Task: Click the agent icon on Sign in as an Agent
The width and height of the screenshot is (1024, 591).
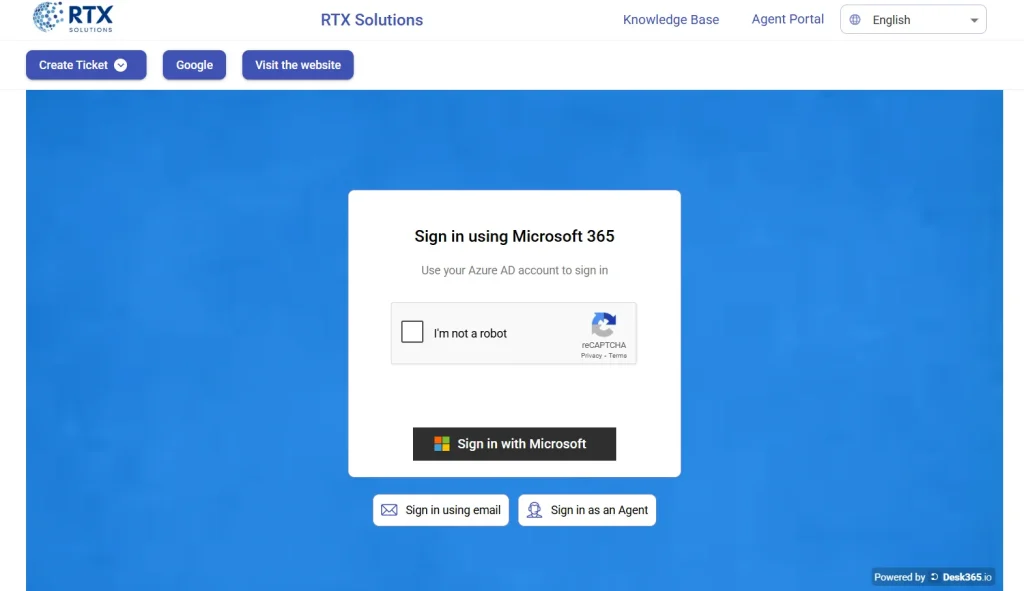Action: pyautogui.click(x=535, y=509)
